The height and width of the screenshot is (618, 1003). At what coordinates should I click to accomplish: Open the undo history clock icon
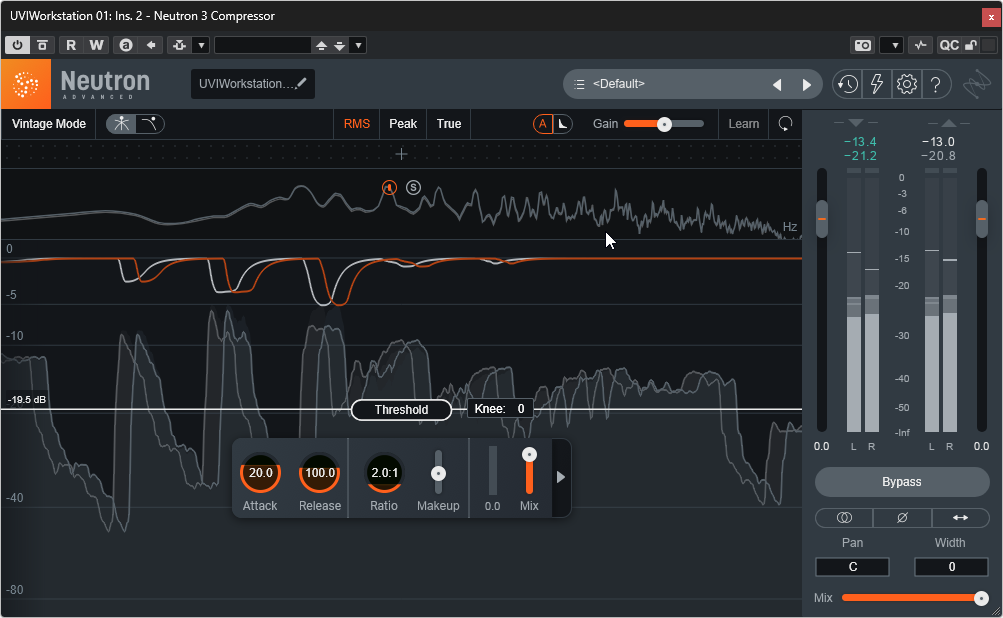[x=848, y=84]
